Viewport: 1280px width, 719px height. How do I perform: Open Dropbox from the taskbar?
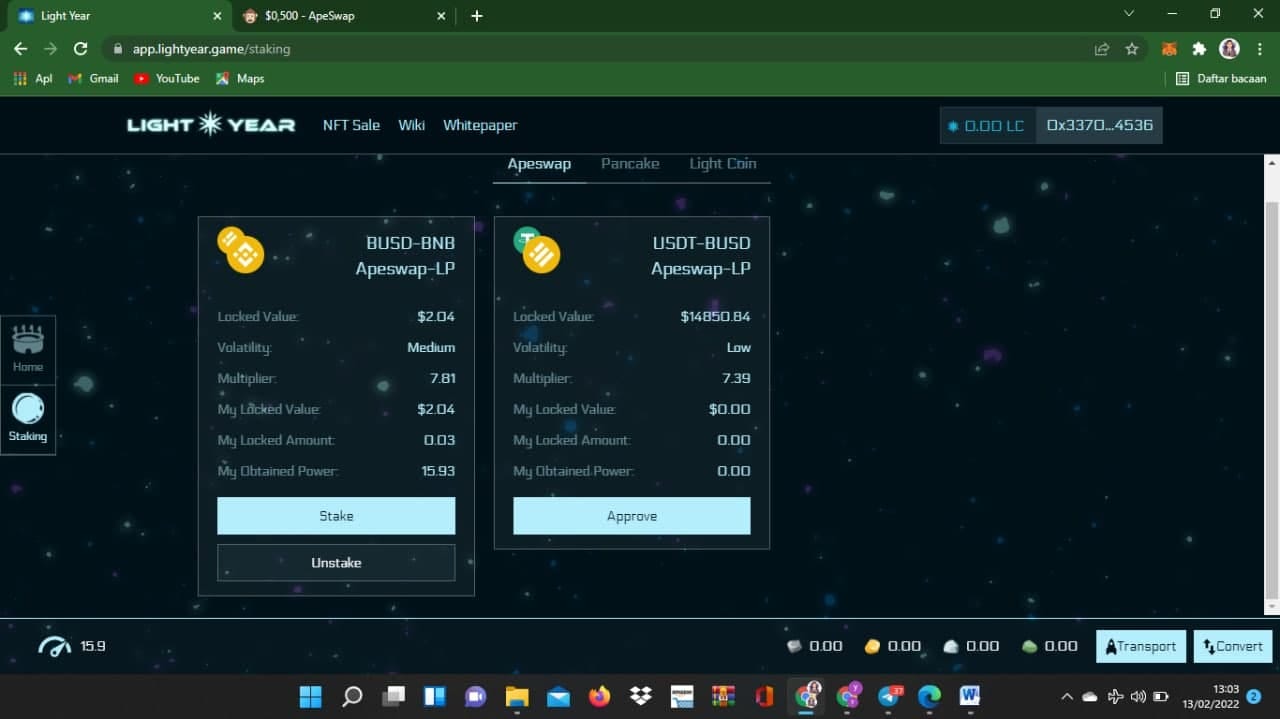[x=641, y=696]
